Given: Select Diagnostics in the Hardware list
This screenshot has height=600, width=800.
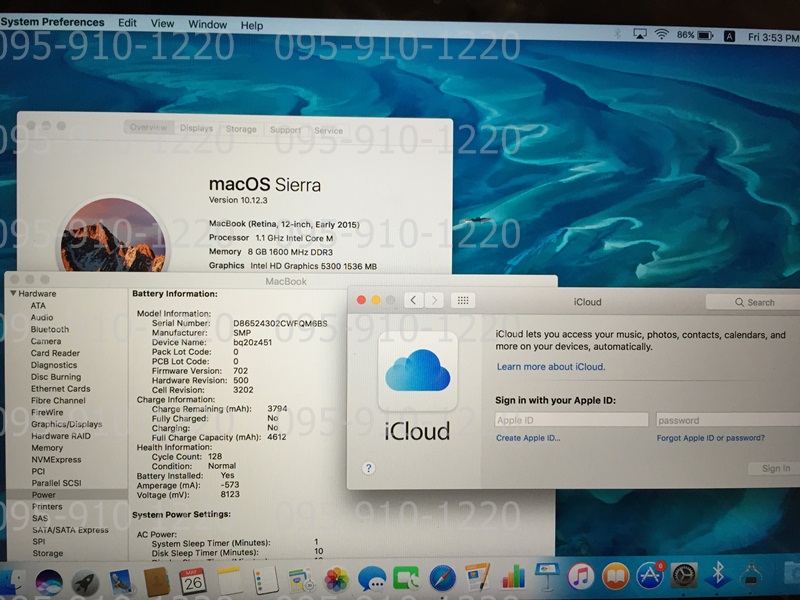Looking at the screenshot, I should 54,365.
